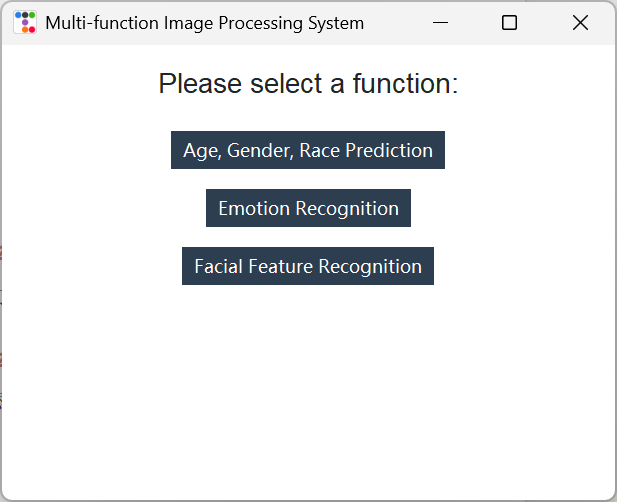
Task: Click the colorful app icon in title bar
Action: pyautogui.click(x=25, y=22)
